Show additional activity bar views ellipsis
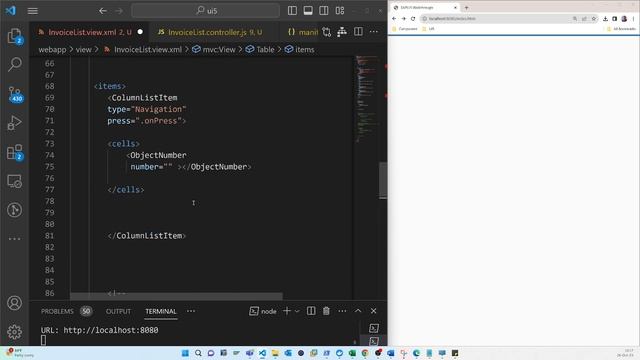This screenshot has height=360, width=640. point(15,239)
